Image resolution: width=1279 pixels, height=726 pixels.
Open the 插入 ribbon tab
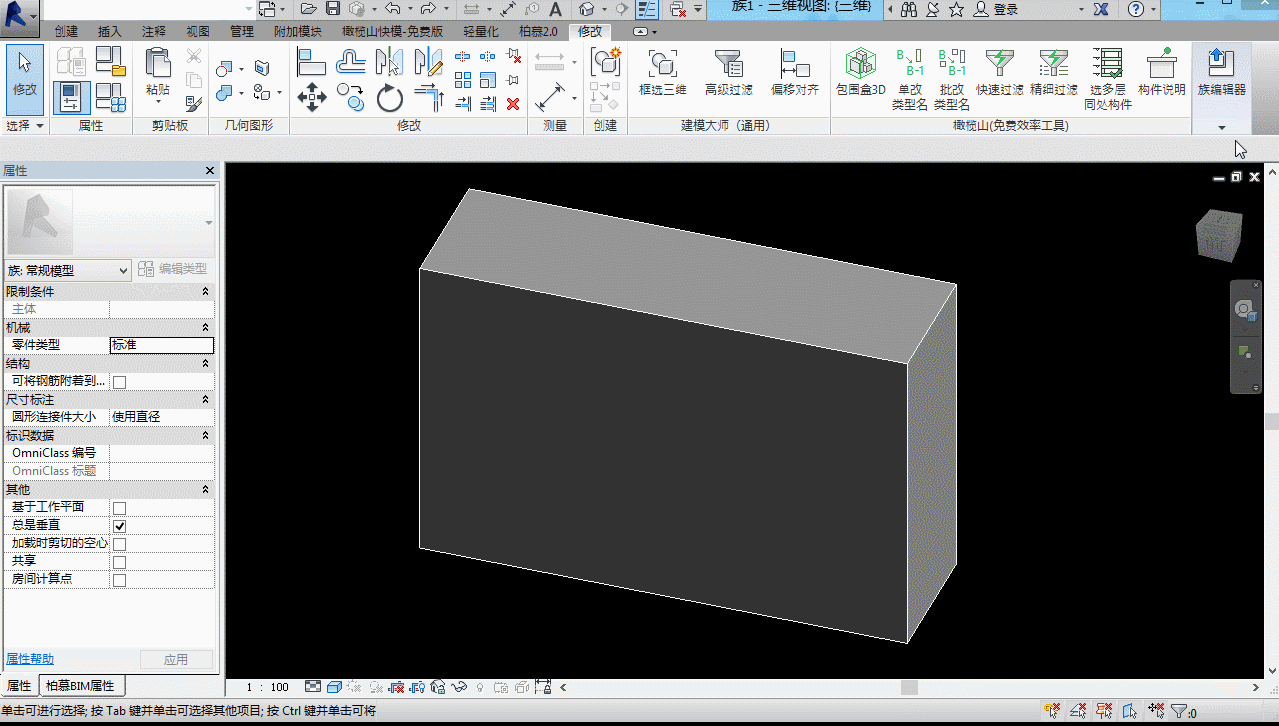coord(109,31)
